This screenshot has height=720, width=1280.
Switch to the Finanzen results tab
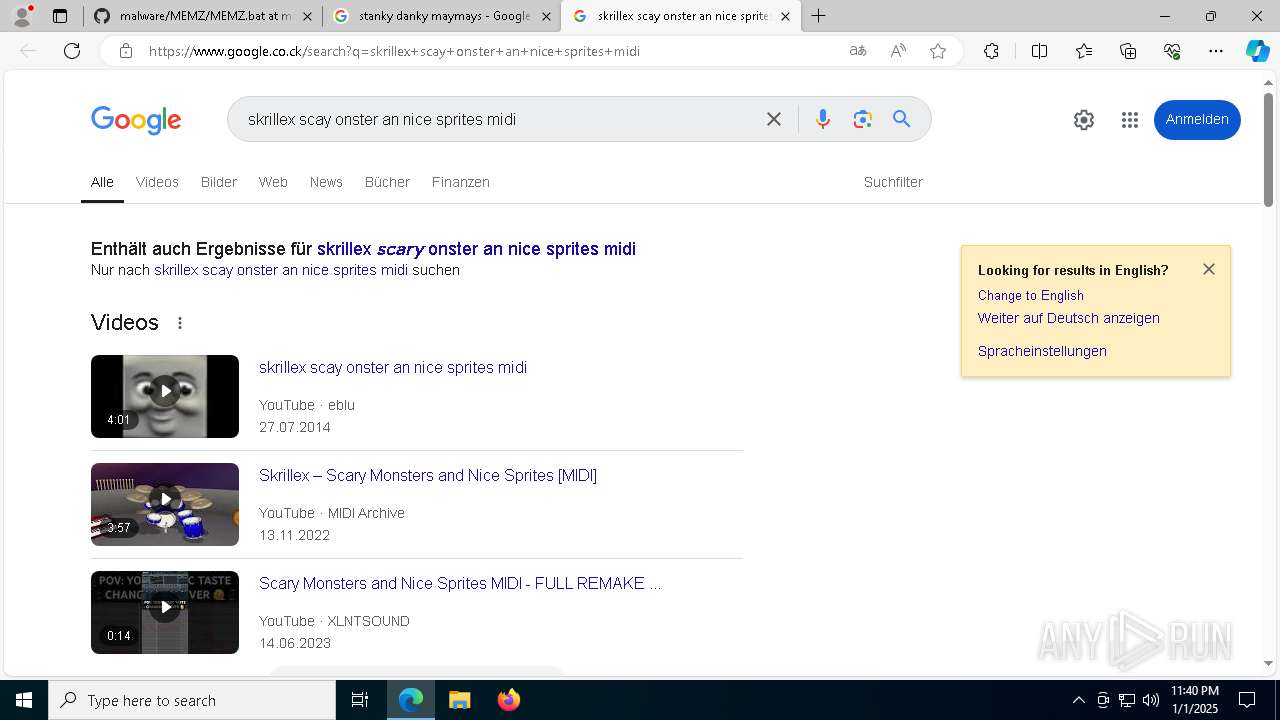(461, 182)
